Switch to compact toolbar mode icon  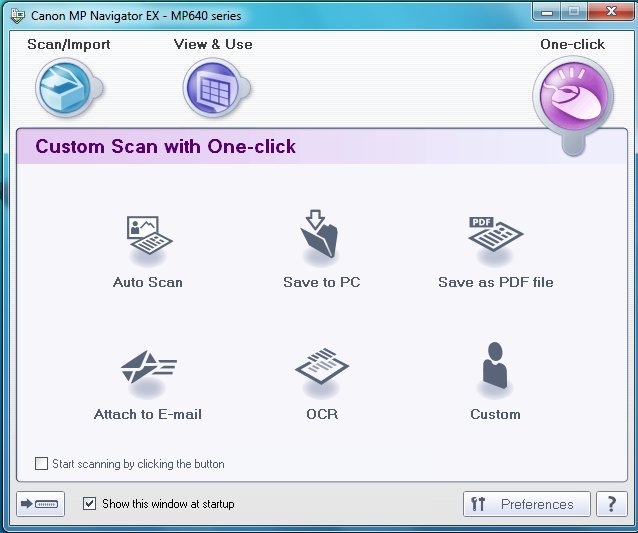point(41,504)
